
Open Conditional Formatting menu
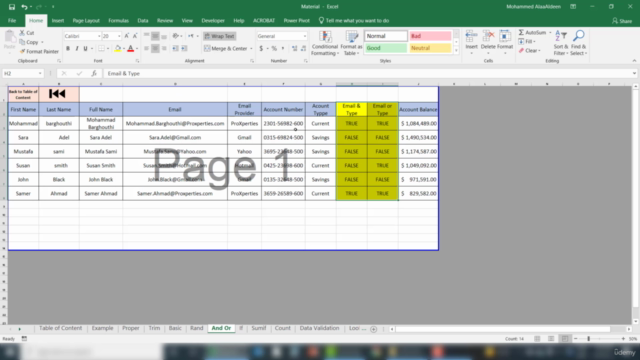[x=325, y=43]
